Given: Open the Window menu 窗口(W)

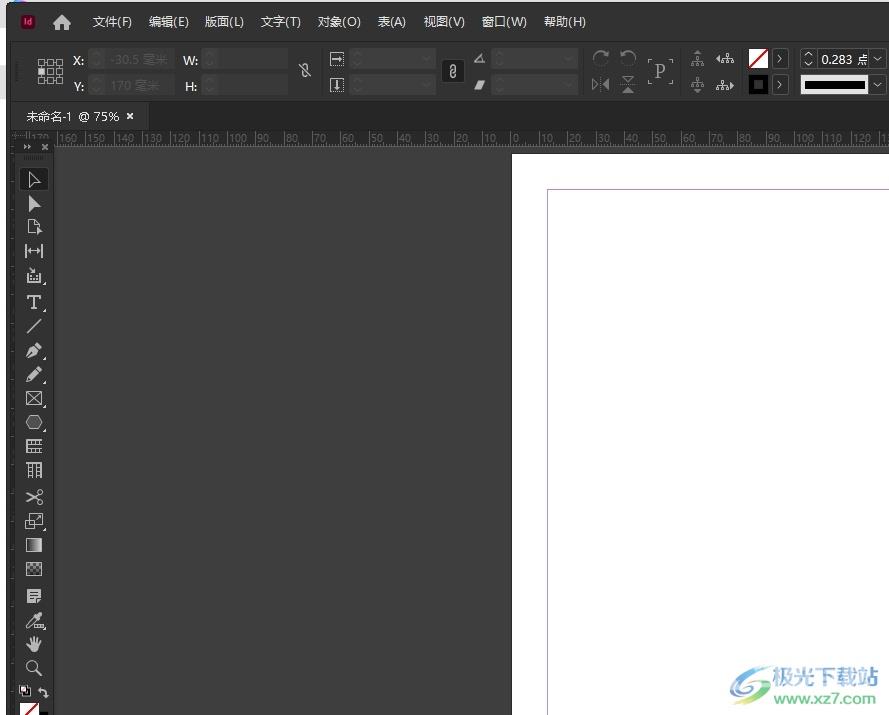Looking at the screenshot, I should coord(504,22).
